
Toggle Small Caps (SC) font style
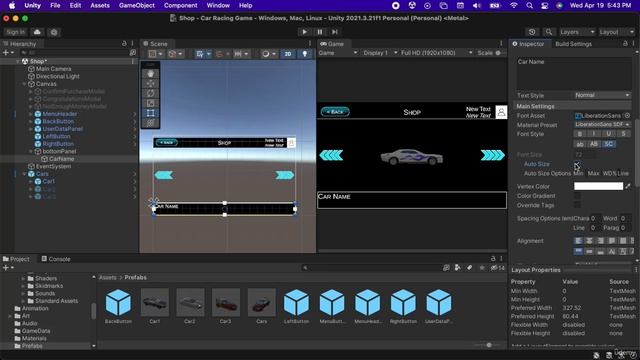click(609, 144)
